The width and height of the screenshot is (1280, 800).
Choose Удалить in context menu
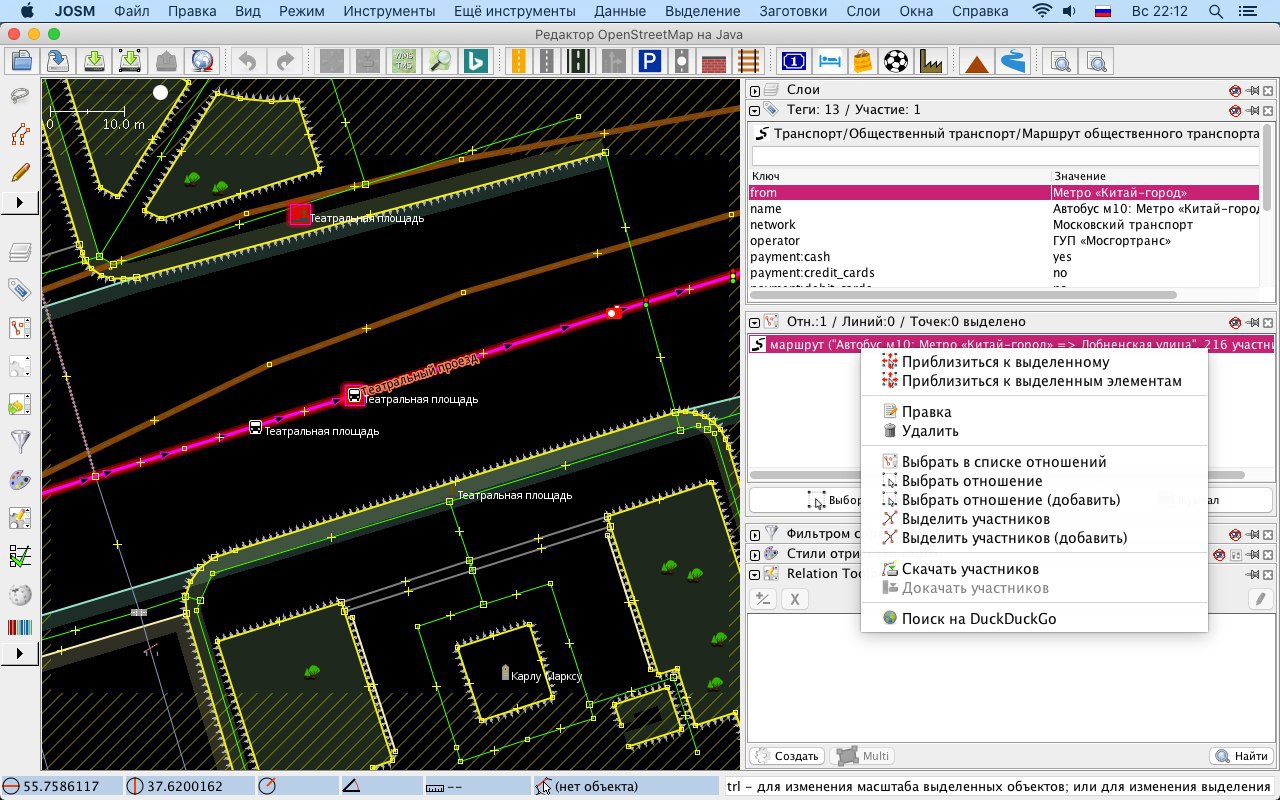coord(1034,431)
